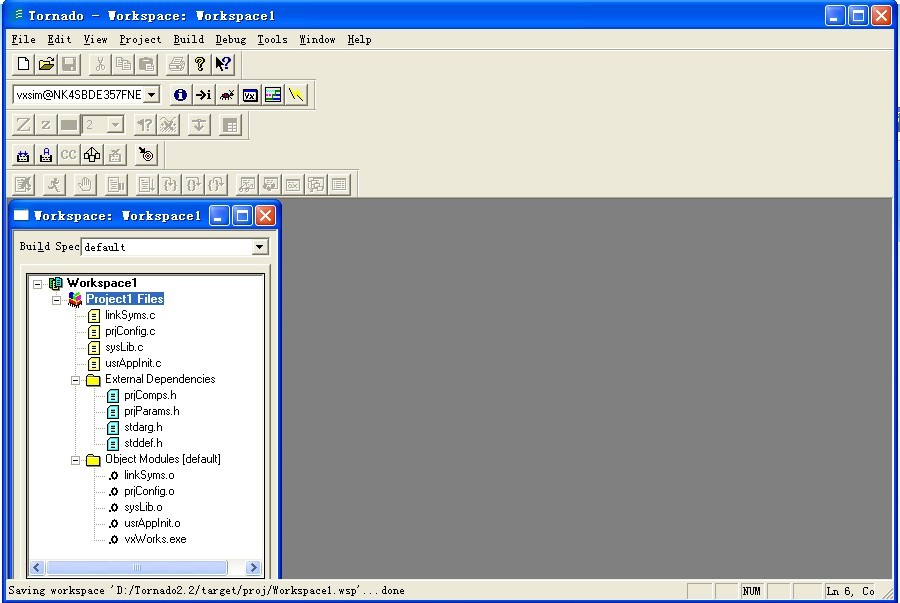The image size is (900, 603).
Task: Select usrAppInit.o object module
Action: click(152, 523)
